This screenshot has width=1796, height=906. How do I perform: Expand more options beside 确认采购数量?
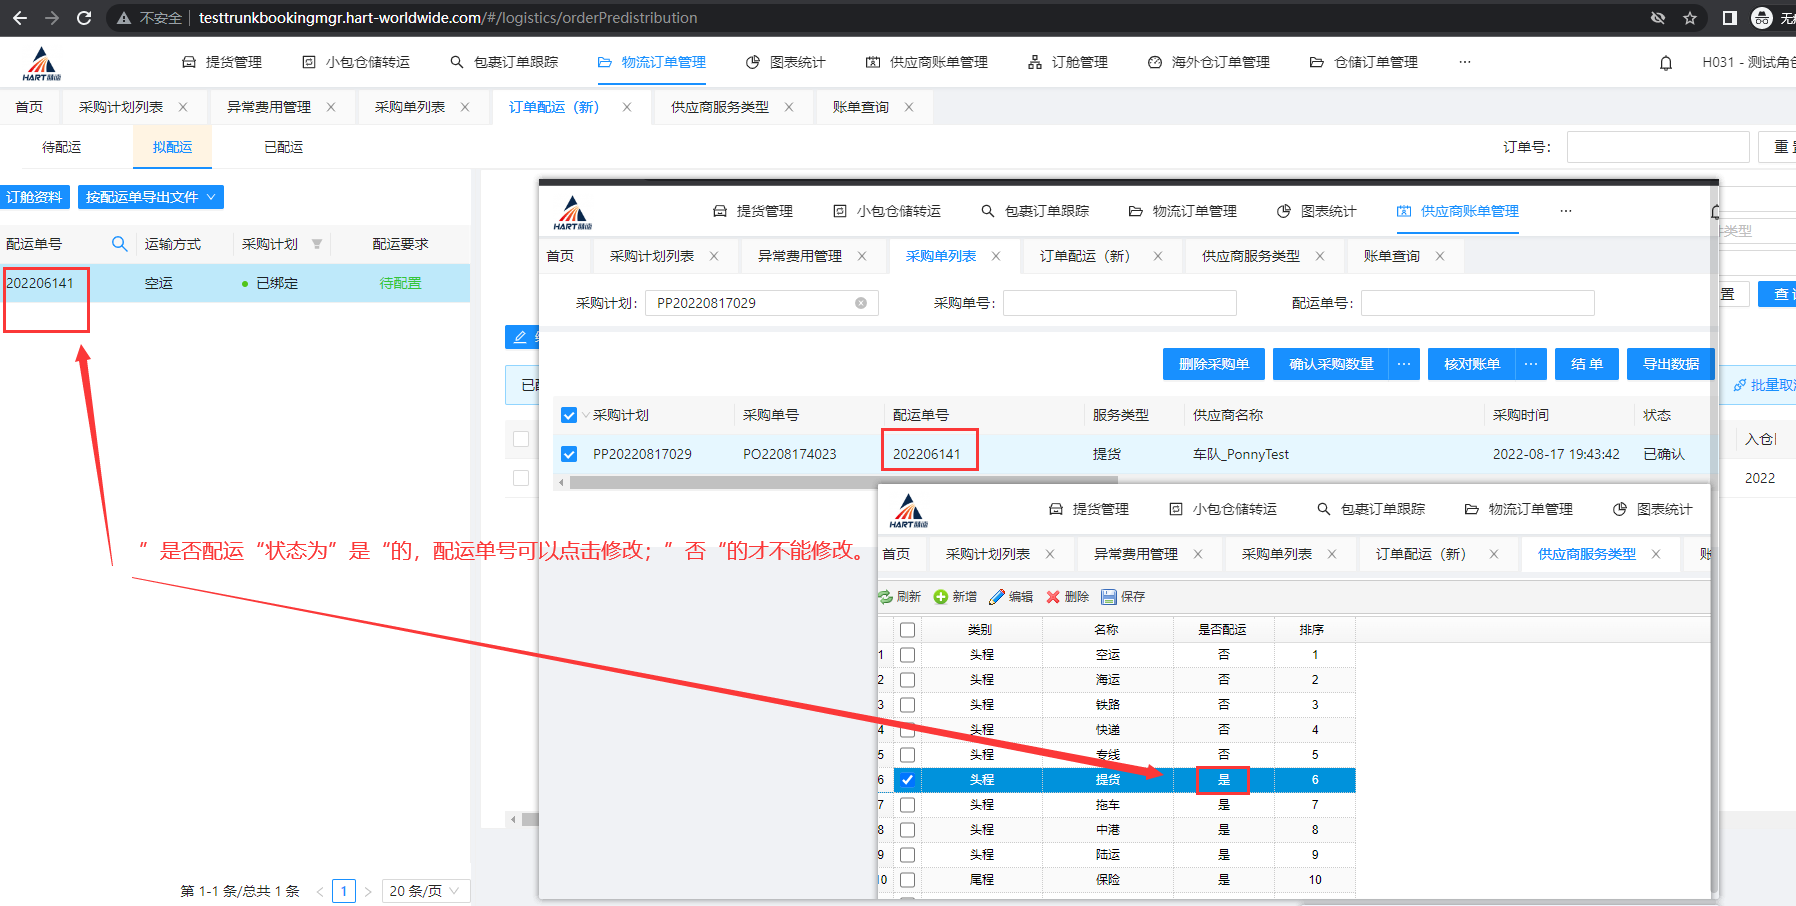coord(1404,364)
